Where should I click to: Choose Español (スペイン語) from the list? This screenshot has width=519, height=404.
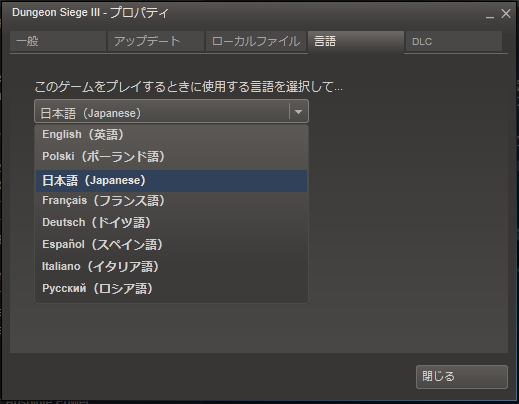(171, 245)
